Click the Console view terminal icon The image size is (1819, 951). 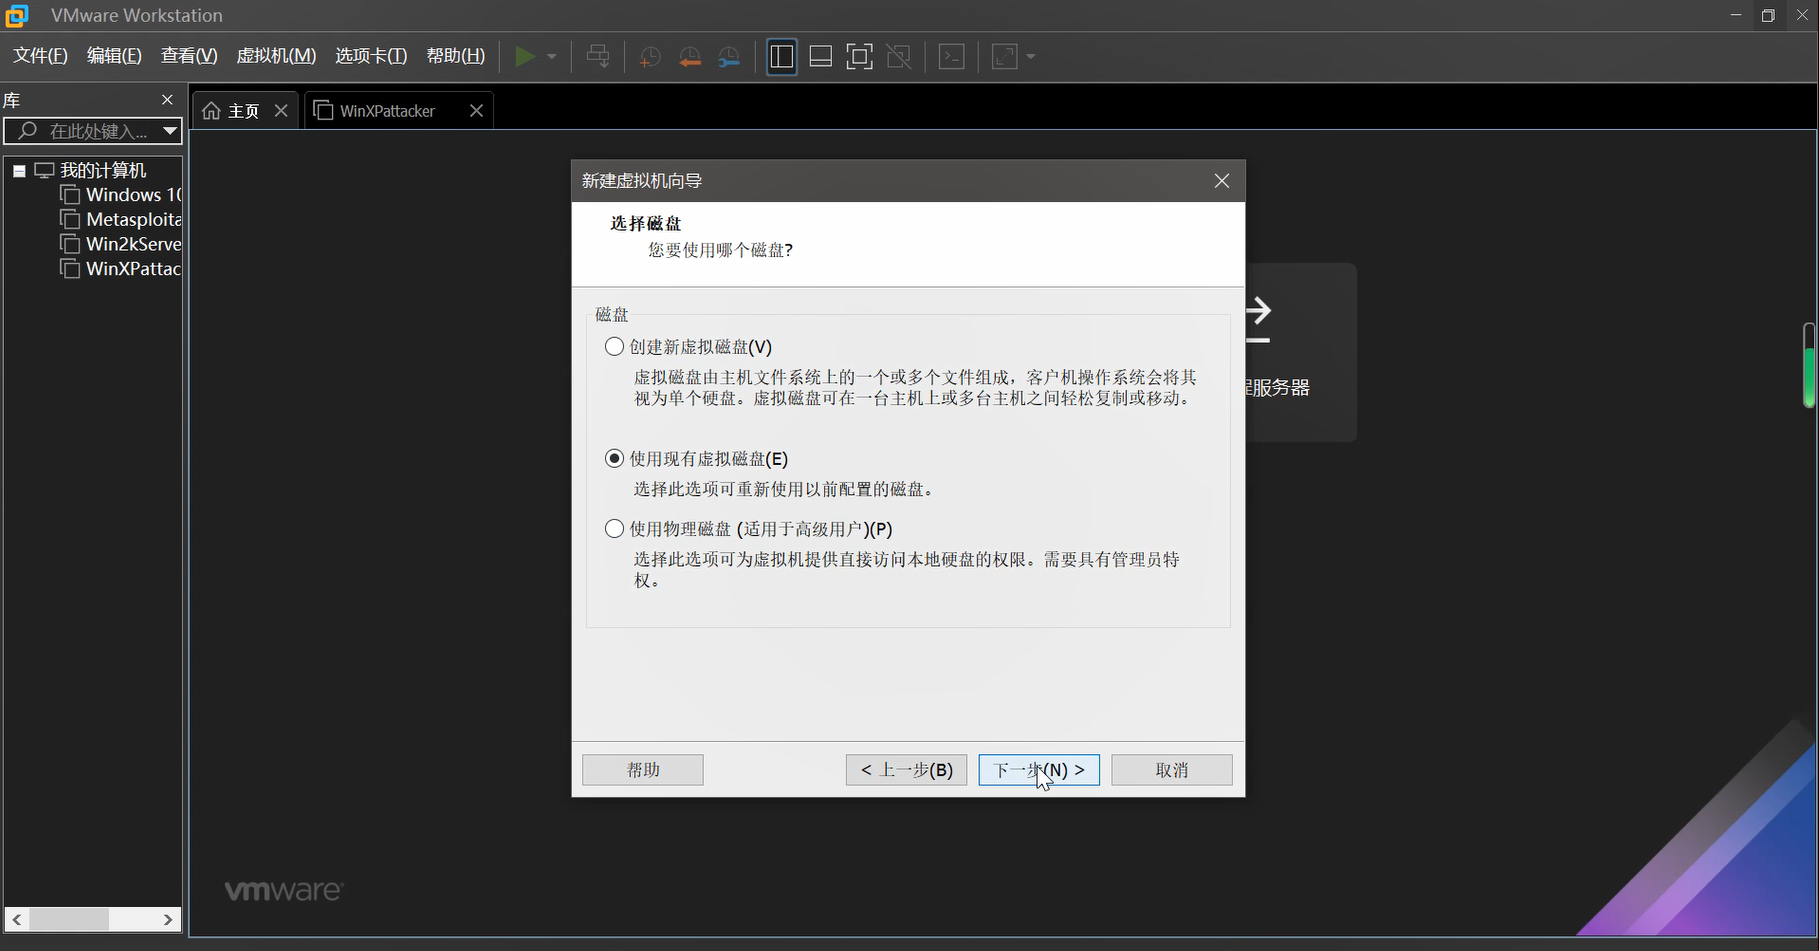952,56
